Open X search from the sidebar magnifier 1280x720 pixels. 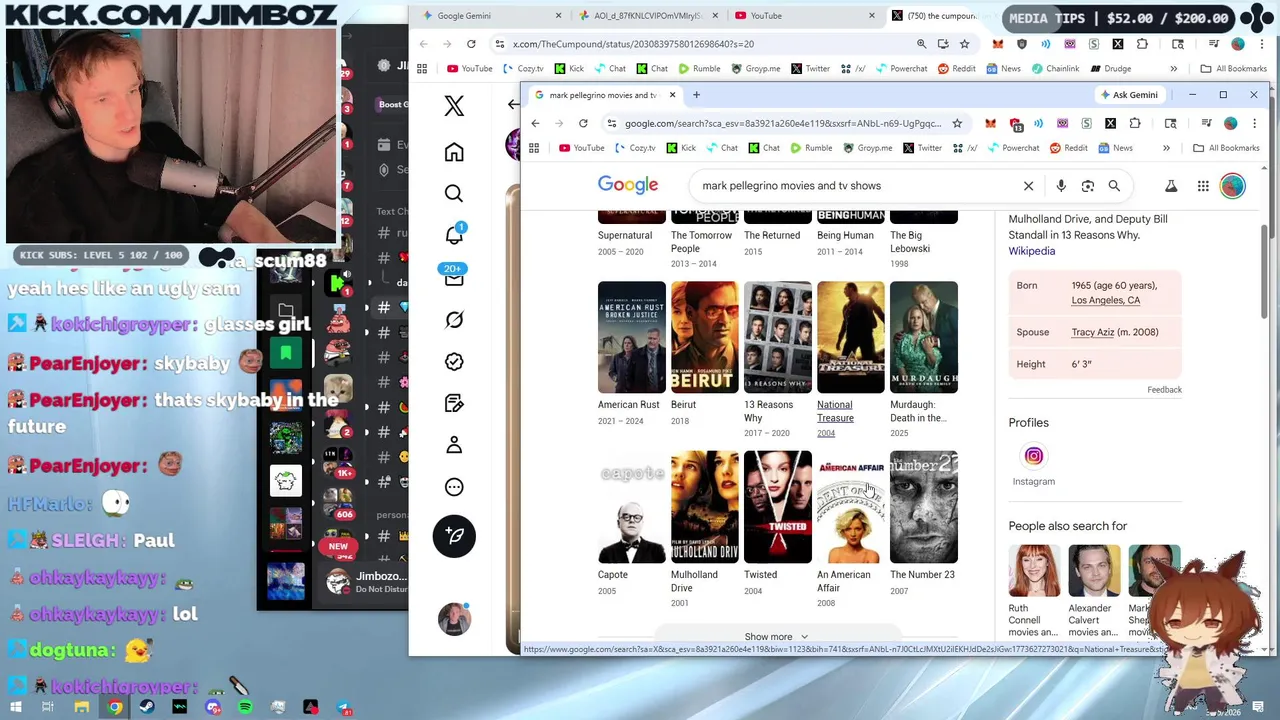pyautogui.click(x=454, y=194)
